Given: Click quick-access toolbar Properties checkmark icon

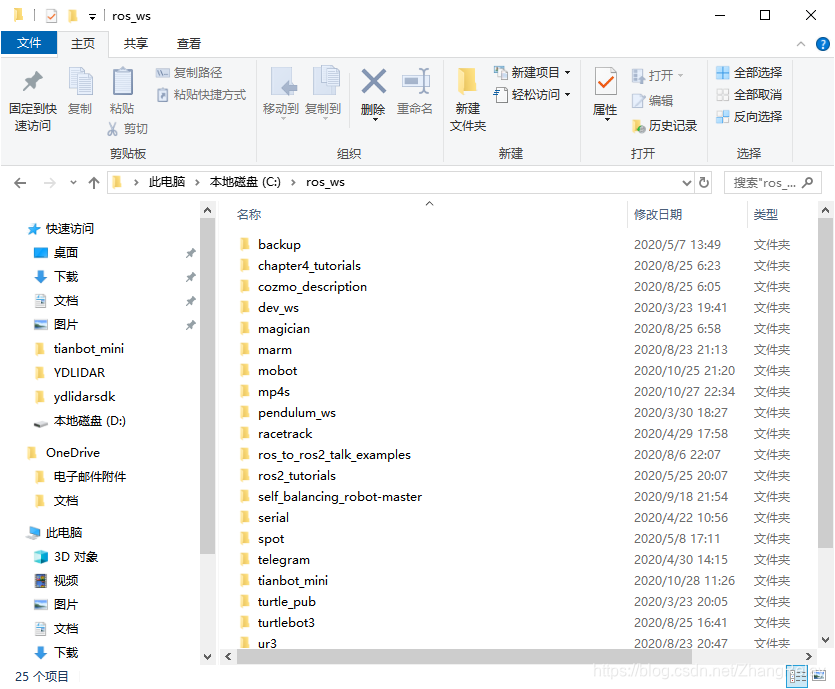Looking at the screenshot, I should coord(51,16).
